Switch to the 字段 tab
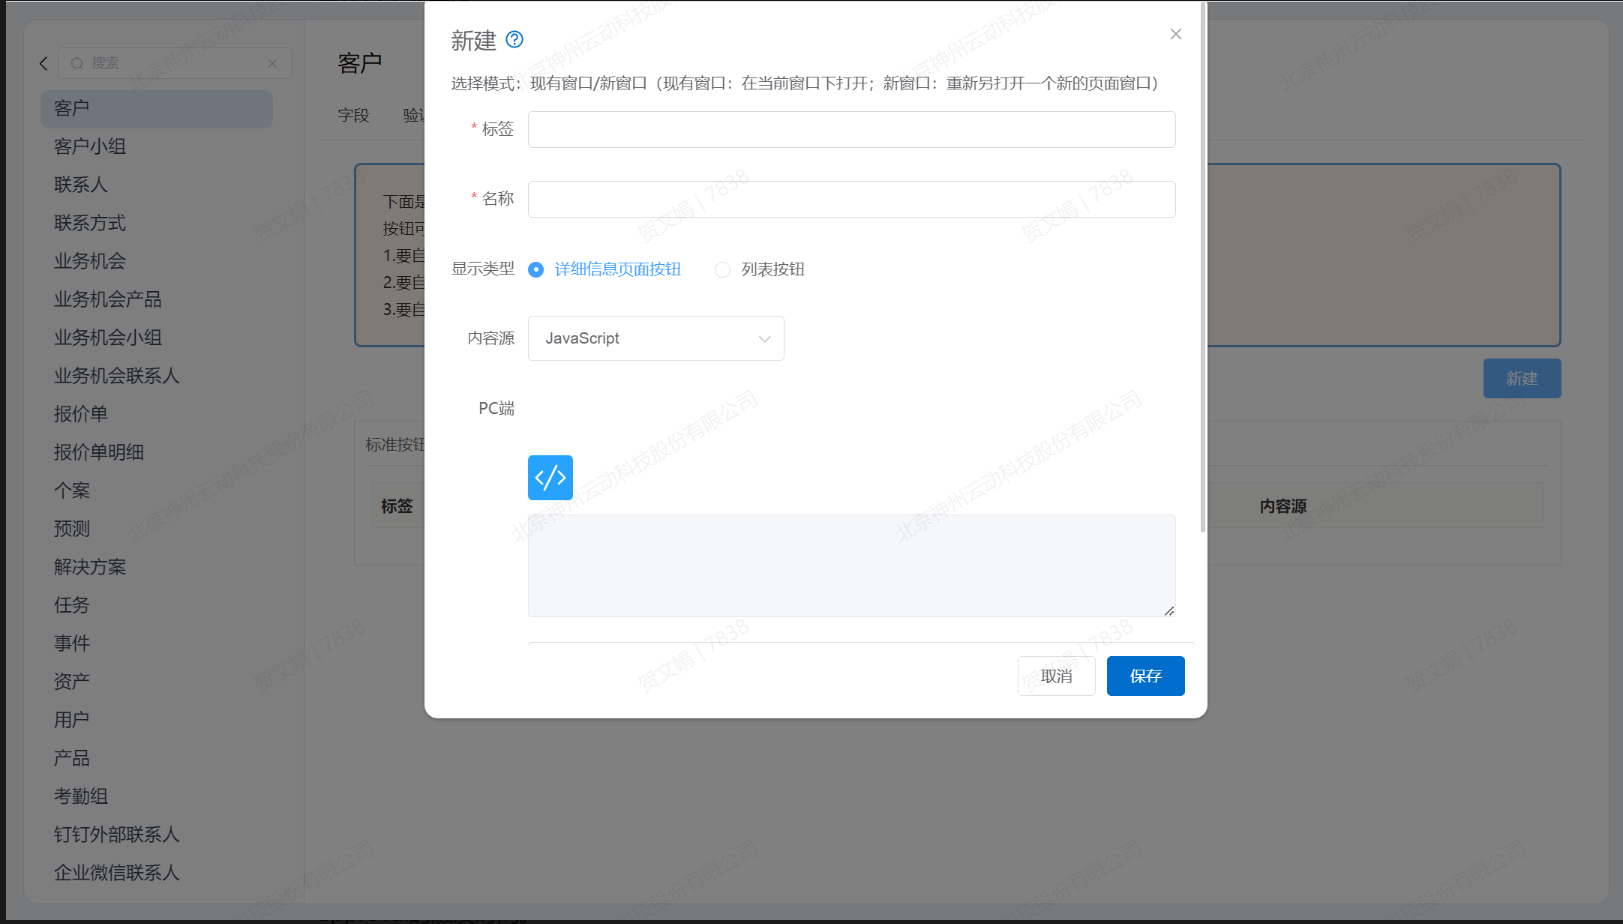The height and width of the screenshot is (924, 1623). click(353, 115)
